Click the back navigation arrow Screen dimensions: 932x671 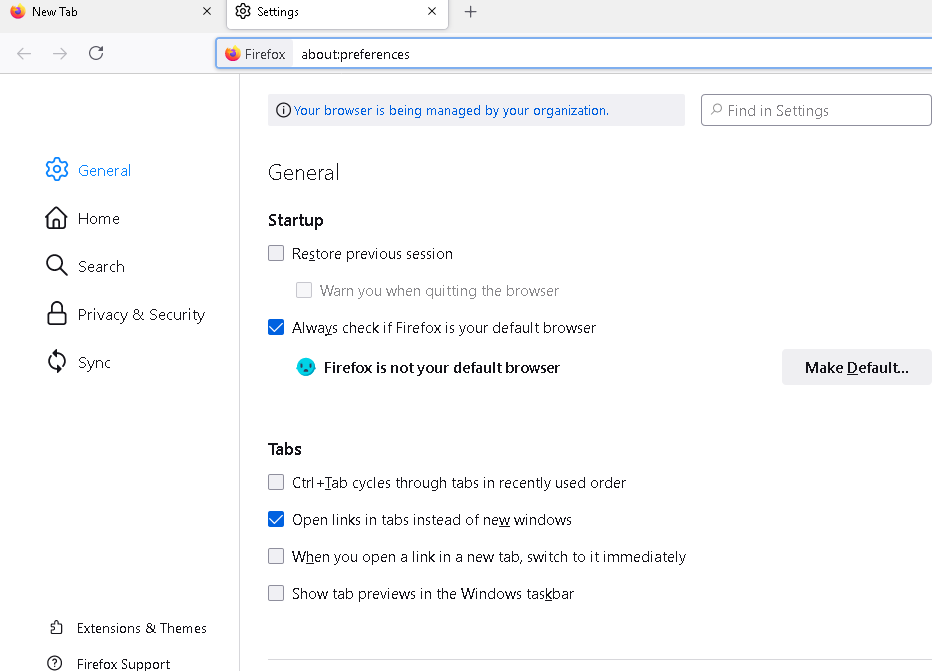point(24,53)
